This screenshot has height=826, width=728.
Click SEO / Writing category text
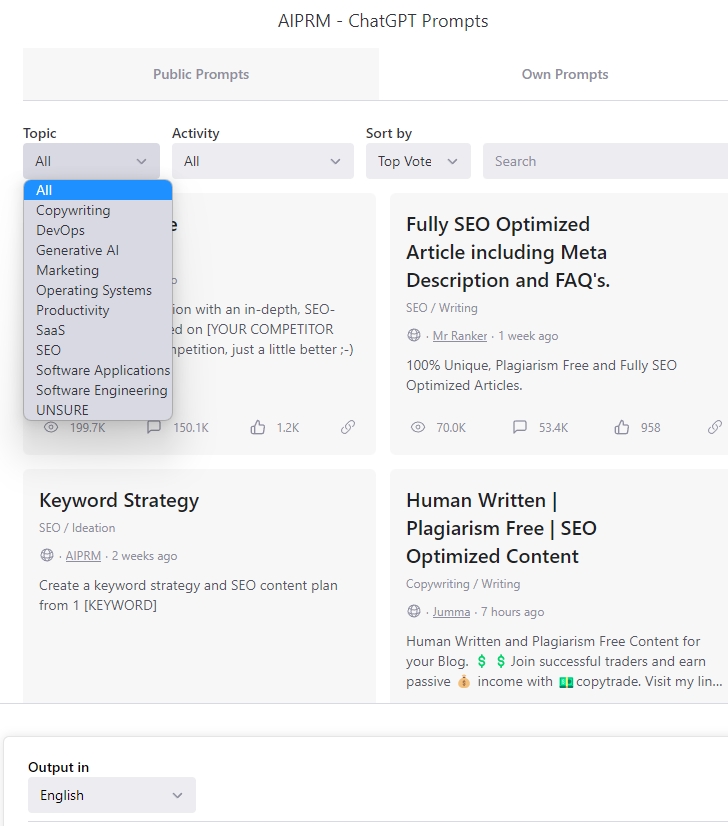[441, 308]
